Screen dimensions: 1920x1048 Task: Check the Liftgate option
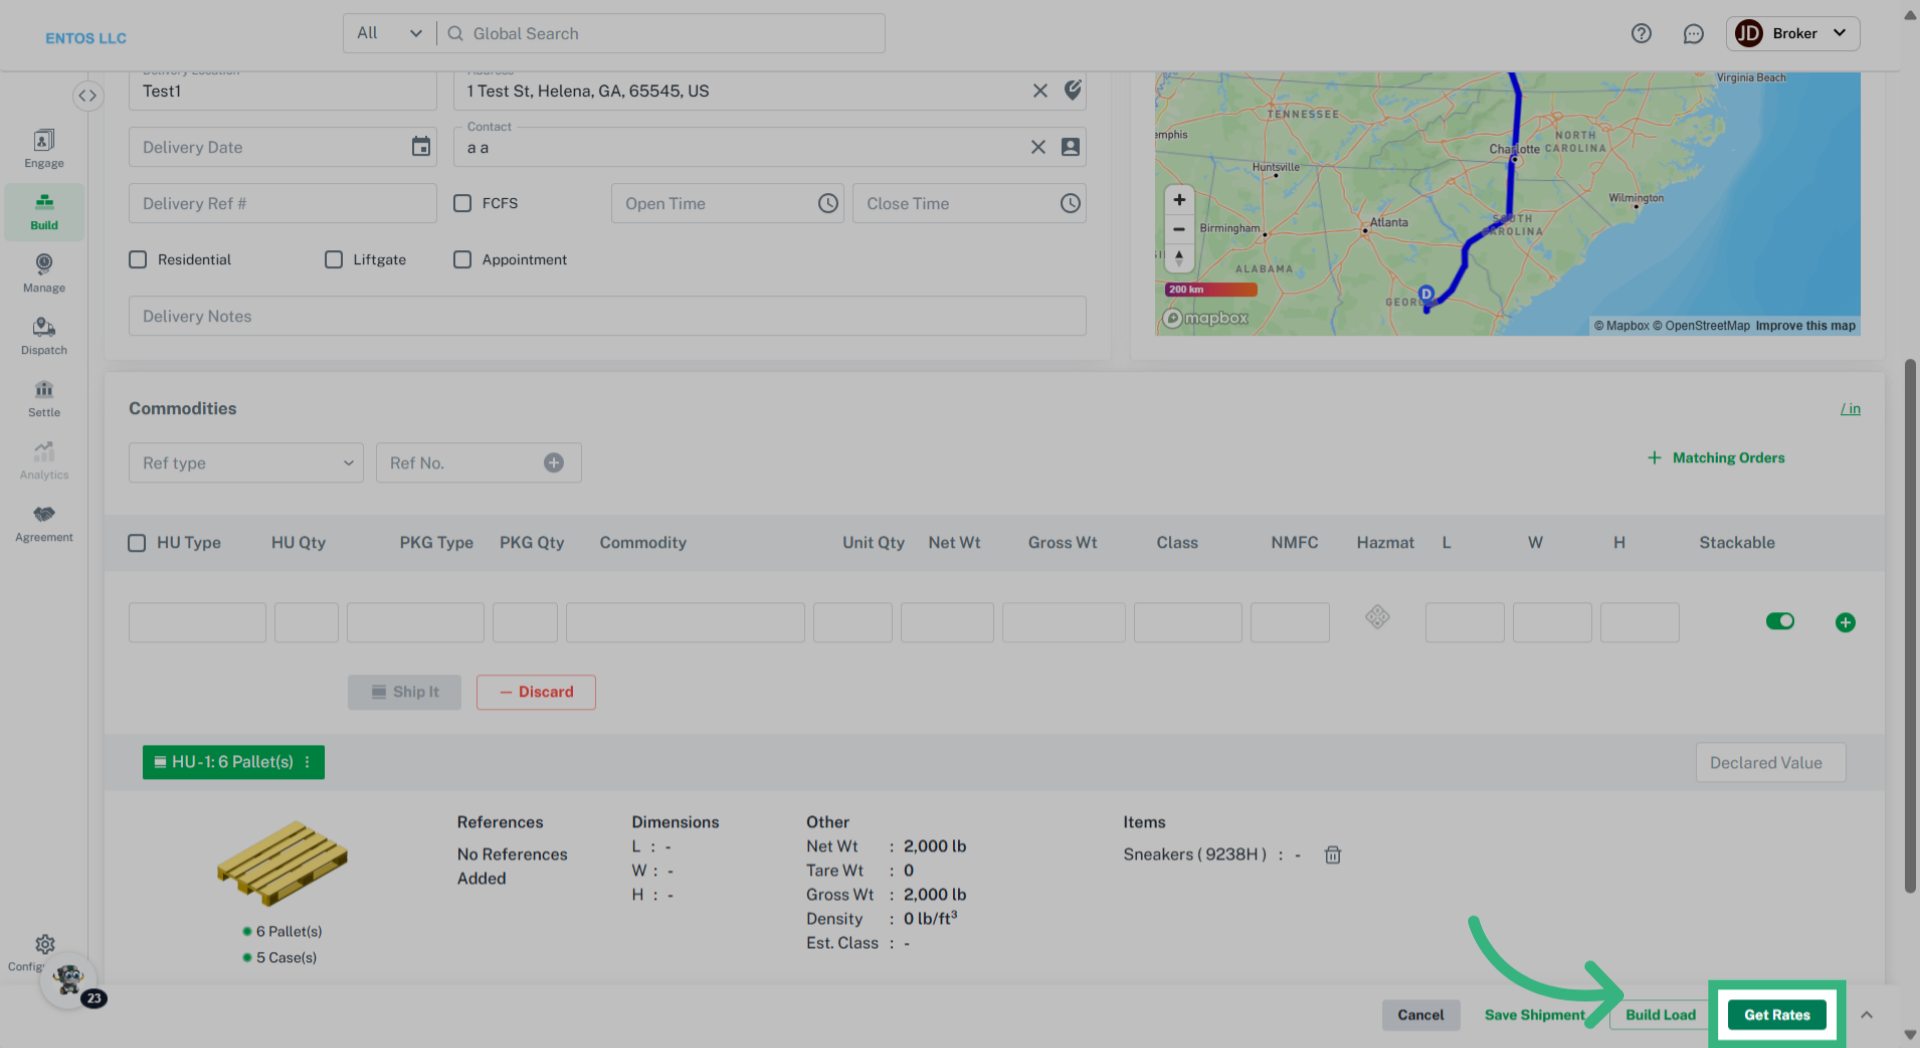click(334, 260)
